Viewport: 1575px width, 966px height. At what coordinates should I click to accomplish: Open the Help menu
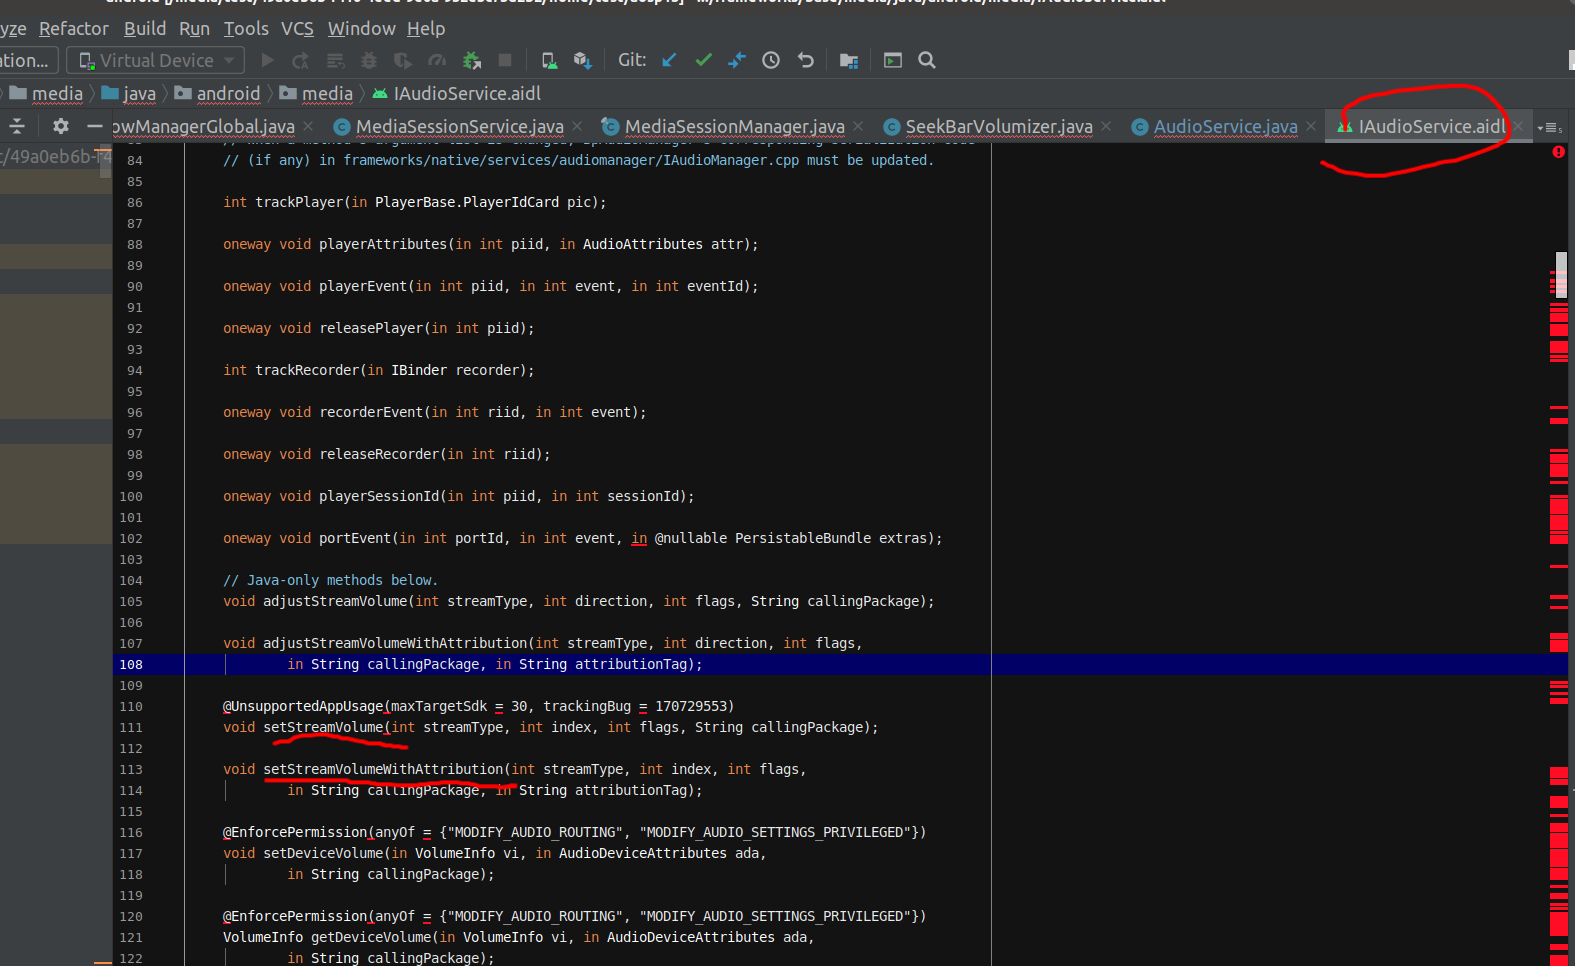point(426,28)
